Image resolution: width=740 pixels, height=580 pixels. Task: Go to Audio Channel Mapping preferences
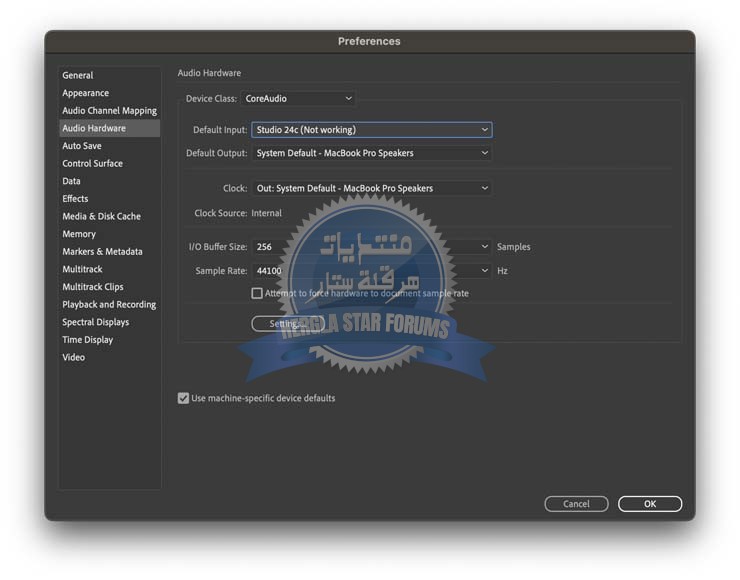tap(109, 111)
